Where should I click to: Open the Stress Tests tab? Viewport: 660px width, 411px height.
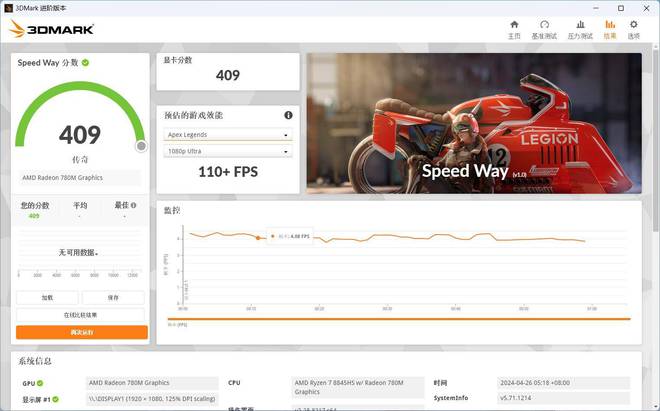click(x=580, y=30)
